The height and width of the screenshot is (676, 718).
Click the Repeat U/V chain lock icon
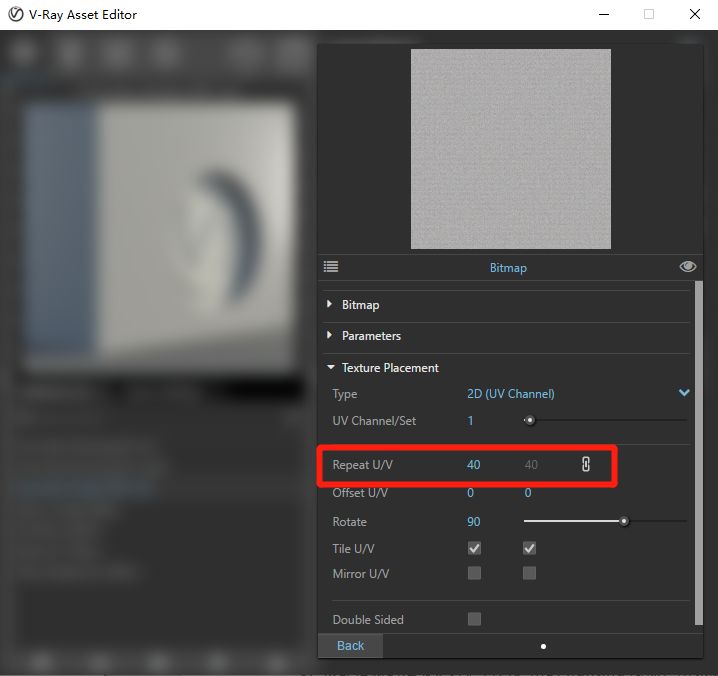[x=586, y=464]
